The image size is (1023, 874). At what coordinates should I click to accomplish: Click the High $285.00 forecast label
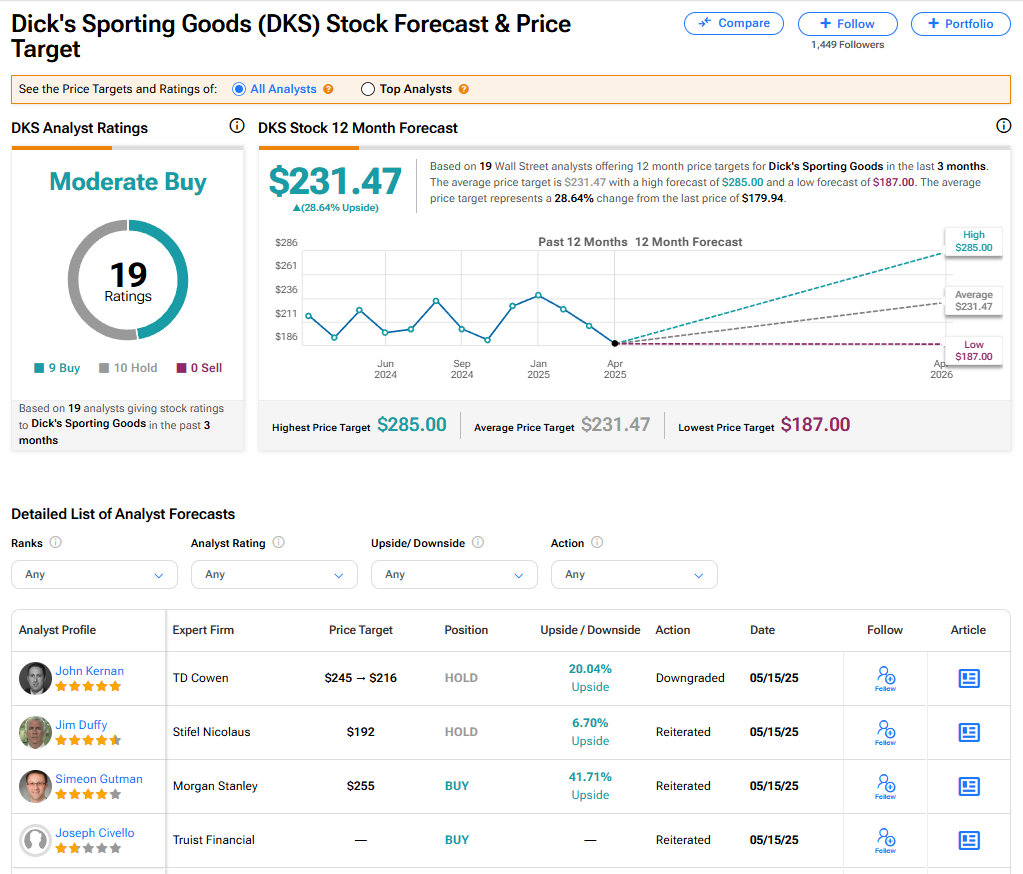click(973, 241)
